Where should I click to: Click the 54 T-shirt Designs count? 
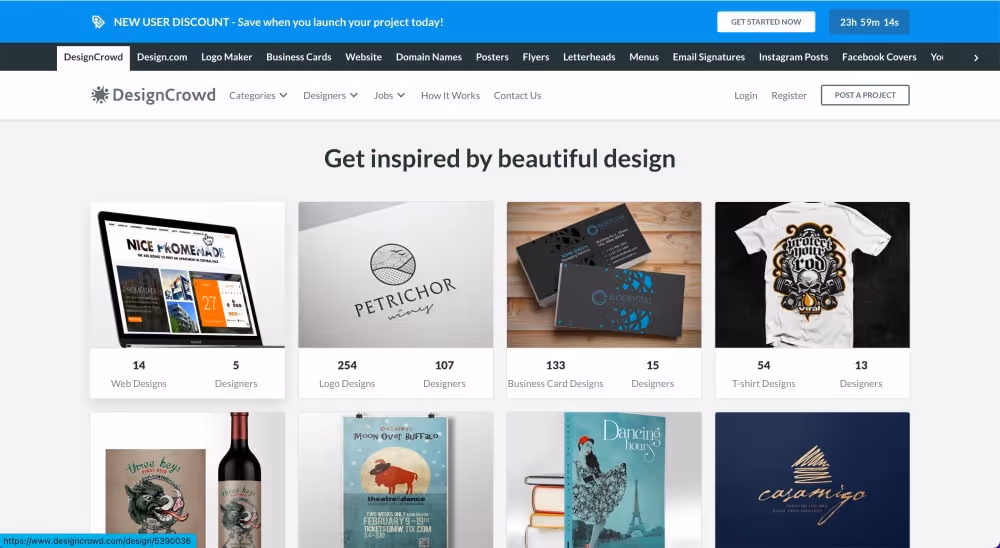coord(763,374)
